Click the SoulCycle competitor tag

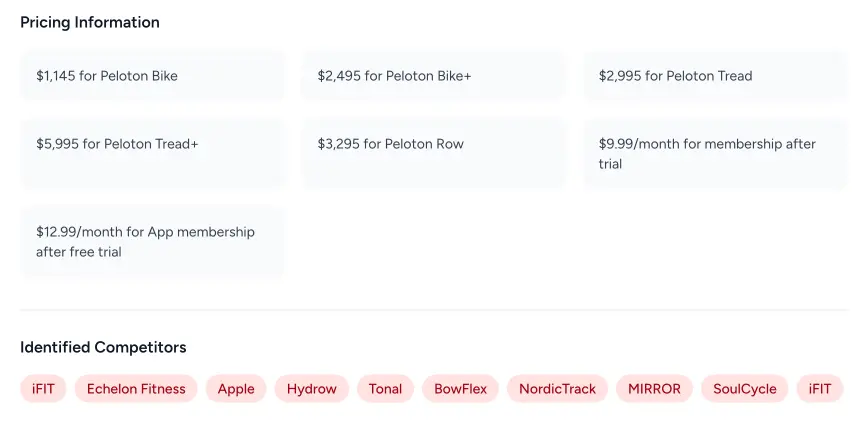pos(744,389)
